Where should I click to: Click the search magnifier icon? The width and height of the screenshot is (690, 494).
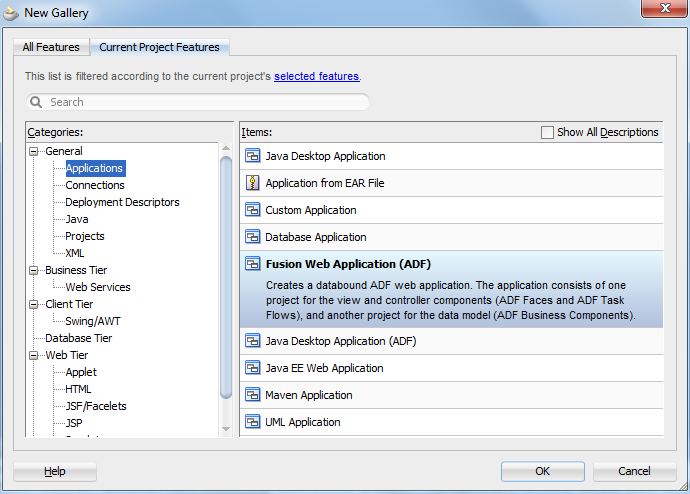[36, 102]
